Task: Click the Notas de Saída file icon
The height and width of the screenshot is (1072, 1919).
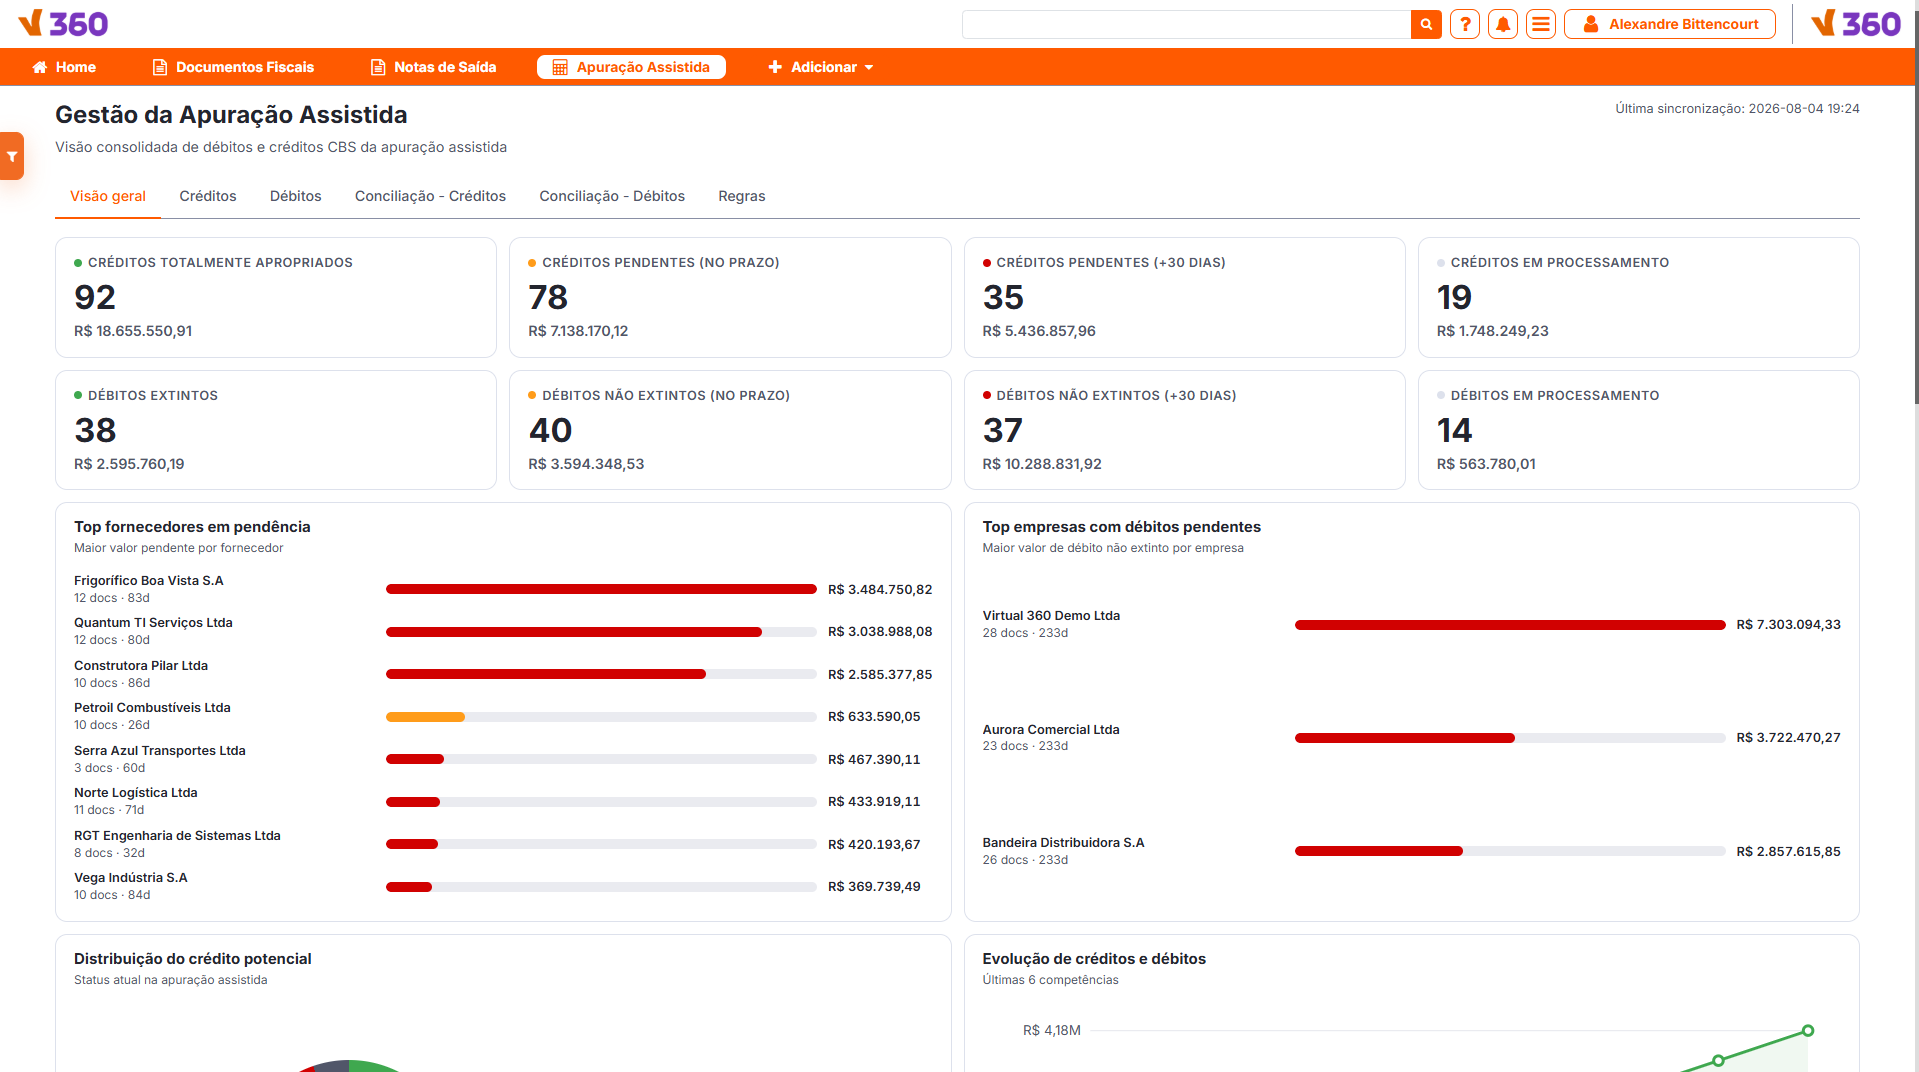Action: [x=378, y=67]
